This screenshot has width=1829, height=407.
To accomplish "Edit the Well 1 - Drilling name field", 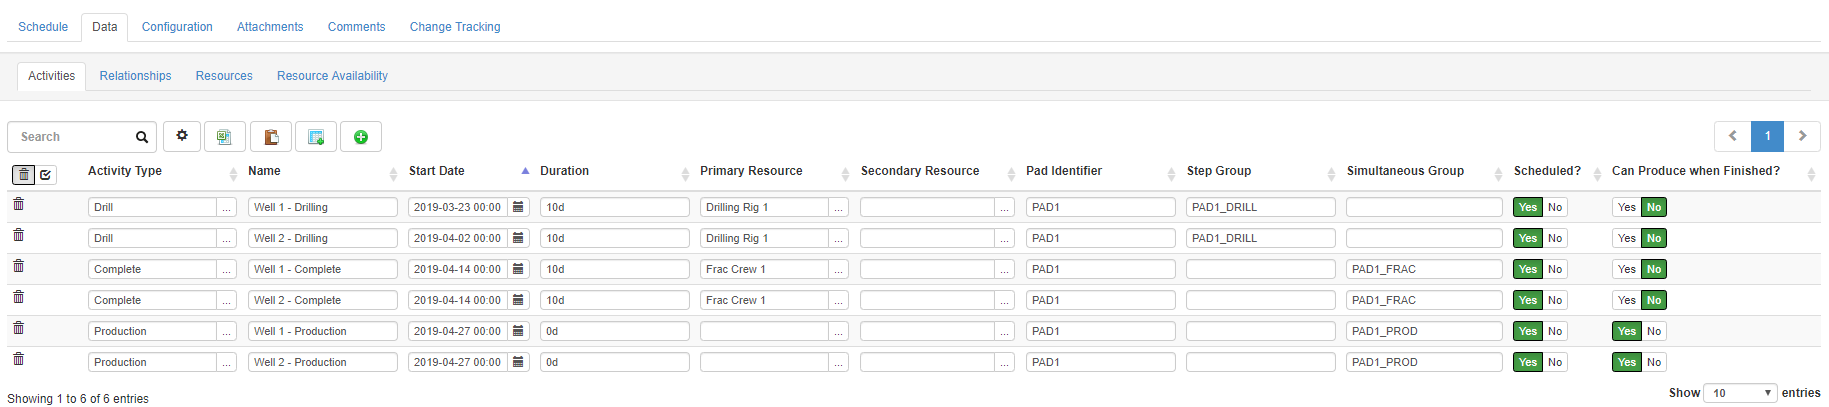I will (x=323, y=207).
